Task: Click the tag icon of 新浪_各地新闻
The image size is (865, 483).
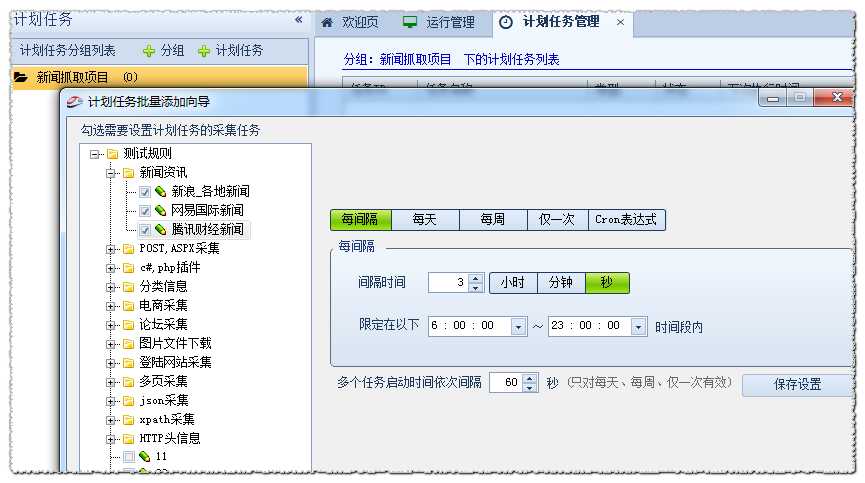Action: coord(161,192)
